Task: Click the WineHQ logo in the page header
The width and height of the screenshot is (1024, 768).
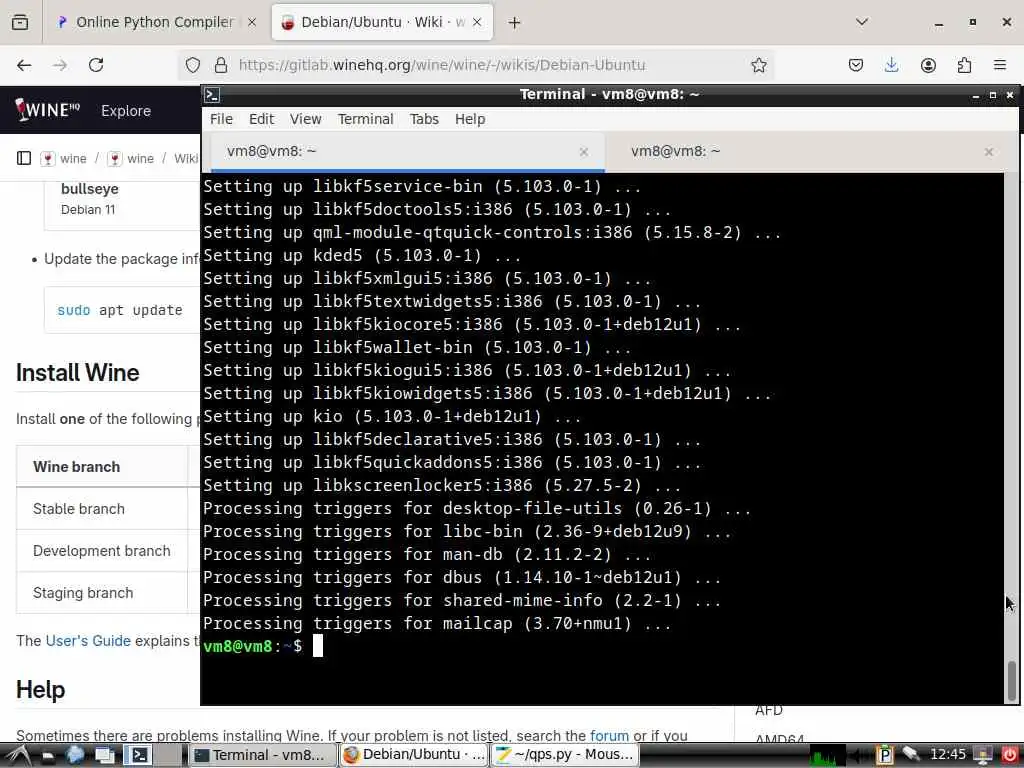Action: pyautogui.click(x=48, y=110)
